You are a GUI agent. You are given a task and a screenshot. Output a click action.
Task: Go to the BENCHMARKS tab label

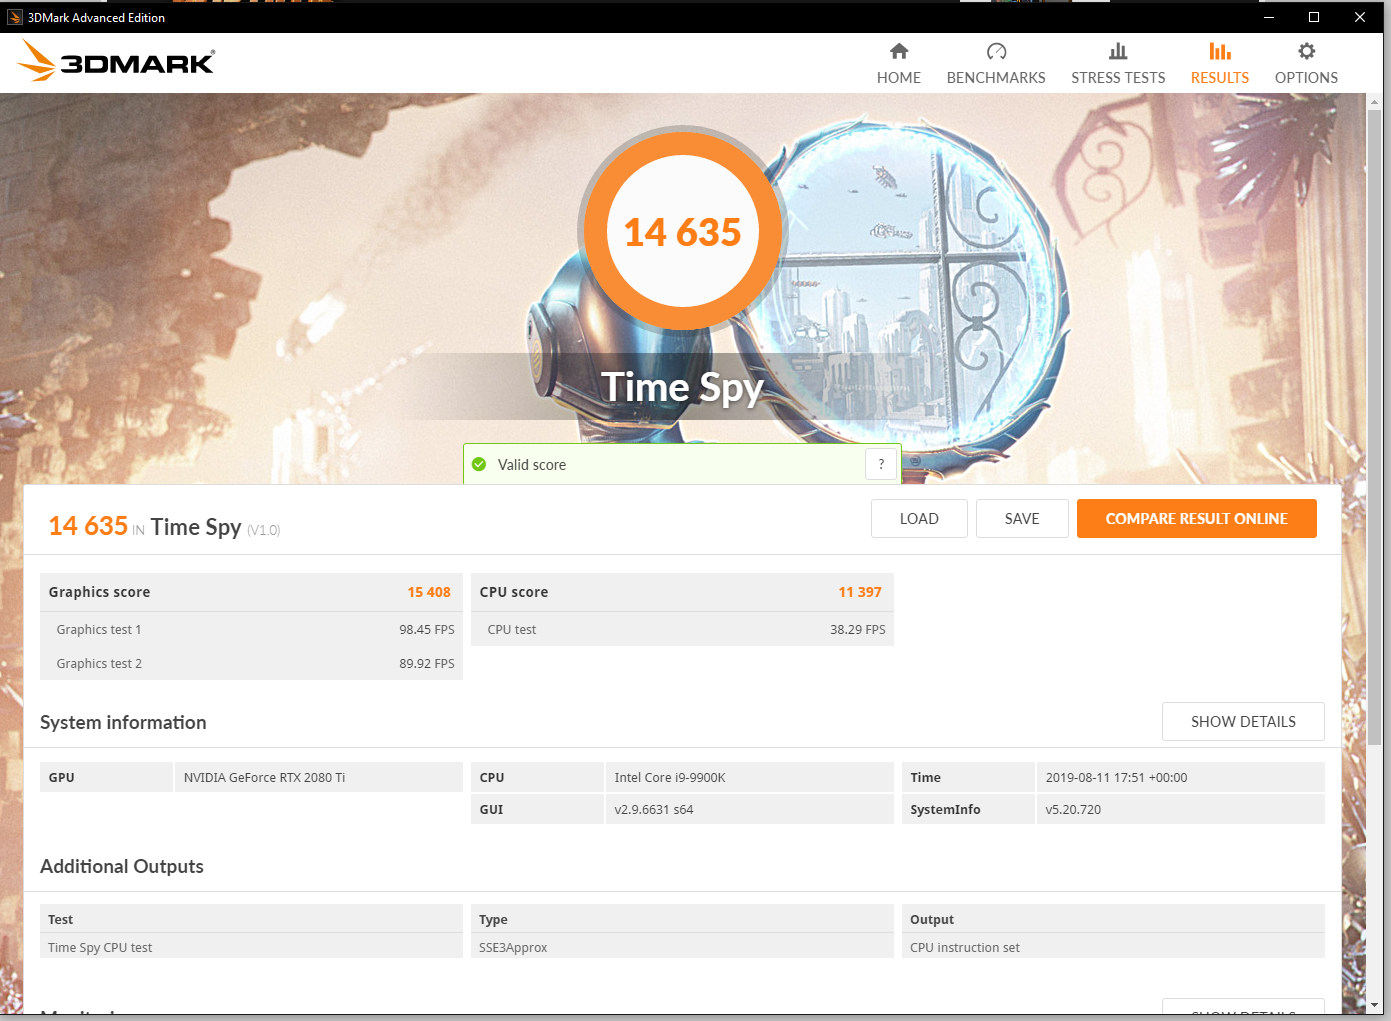coord(995,78)
